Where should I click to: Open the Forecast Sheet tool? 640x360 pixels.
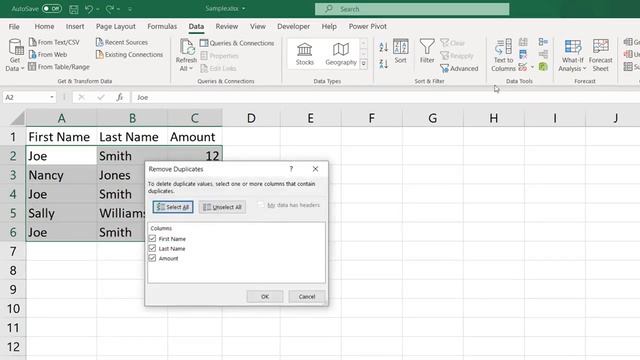[x=600, y=55]
